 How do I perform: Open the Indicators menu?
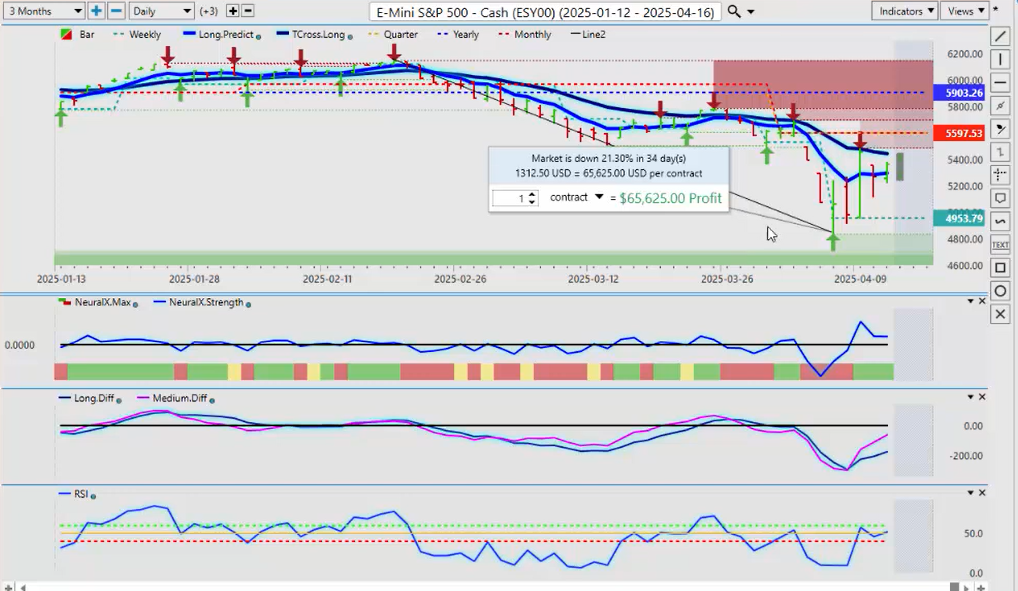(904, 11)
